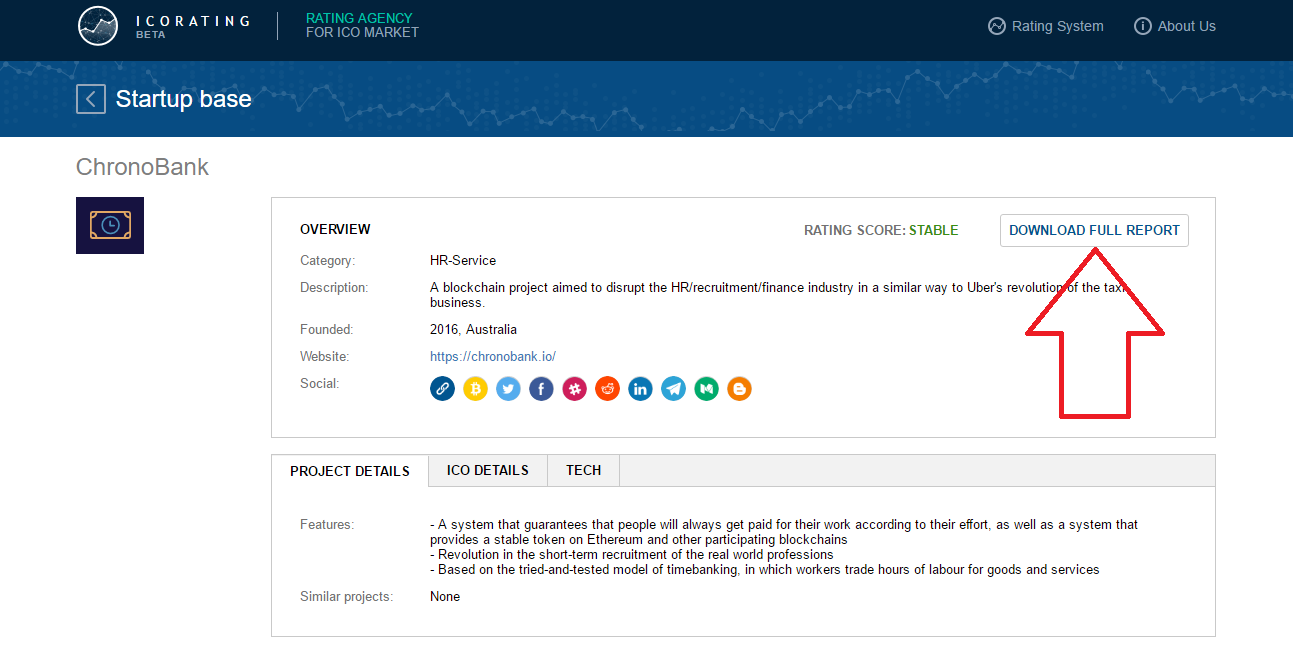Open the Twitter social icon

(509, 388)
